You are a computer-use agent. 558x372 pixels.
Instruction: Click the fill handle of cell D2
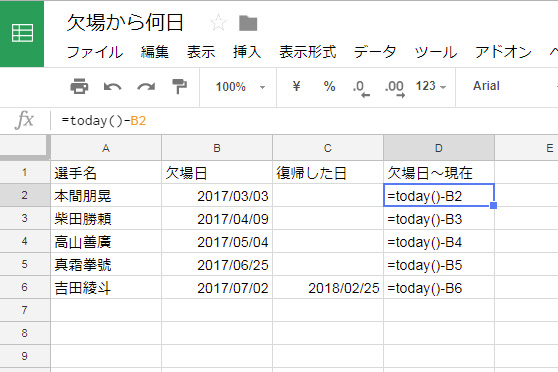494,205
